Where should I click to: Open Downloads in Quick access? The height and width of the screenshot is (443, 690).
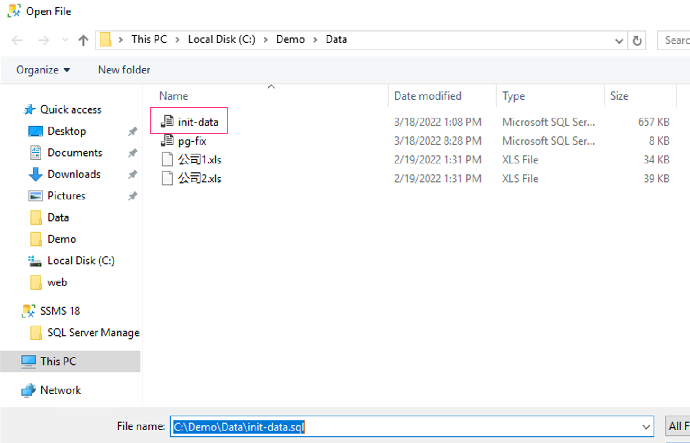pyautogui.click(x=73, y=174)
